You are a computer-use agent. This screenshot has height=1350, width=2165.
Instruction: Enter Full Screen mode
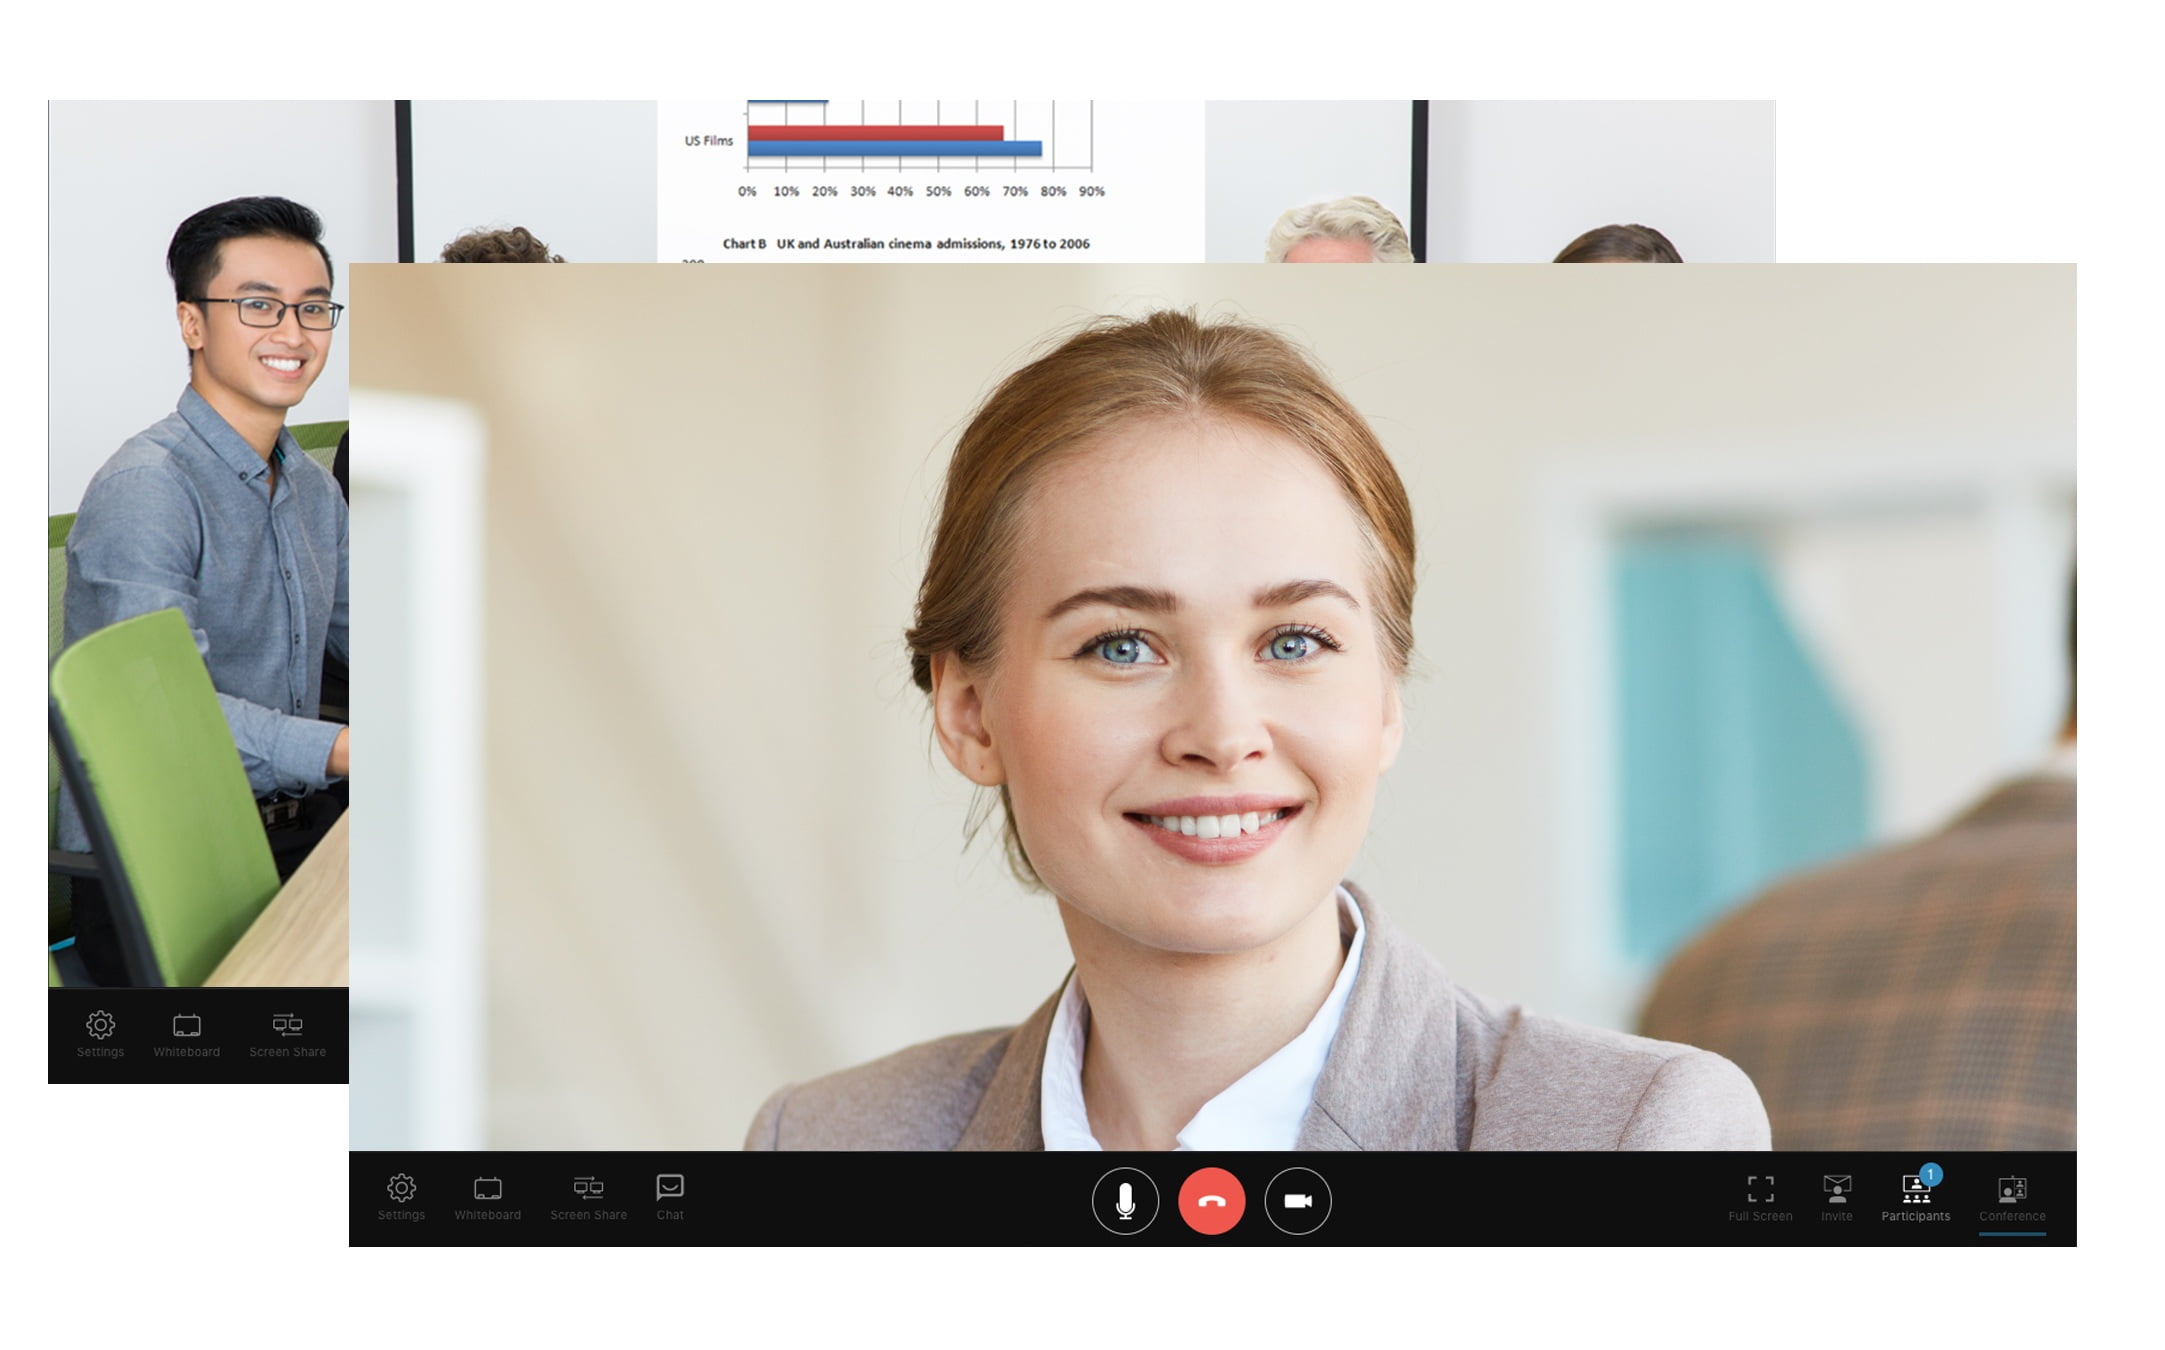point(1760,1198)
